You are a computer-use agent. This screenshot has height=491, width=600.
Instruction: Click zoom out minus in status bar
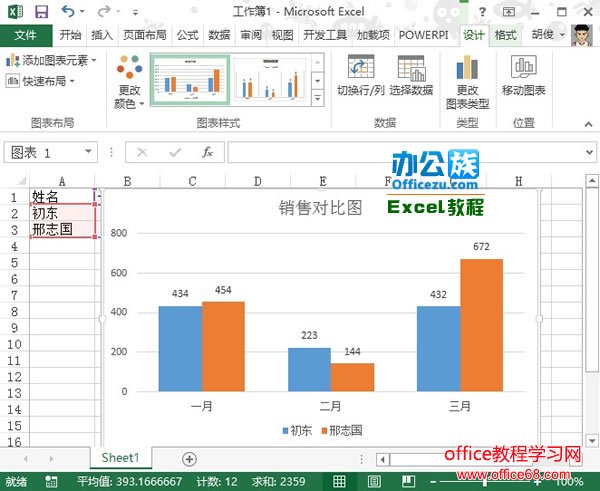(x=433, y=481)
